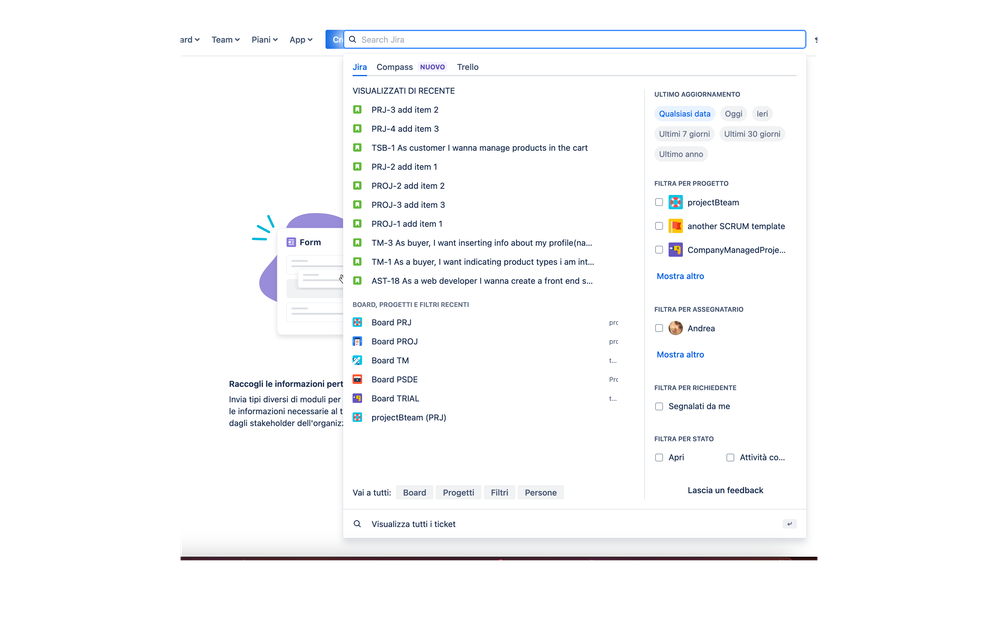Check the Apri status filter
The height and width of the screenshot is (624, 998).
659,458
